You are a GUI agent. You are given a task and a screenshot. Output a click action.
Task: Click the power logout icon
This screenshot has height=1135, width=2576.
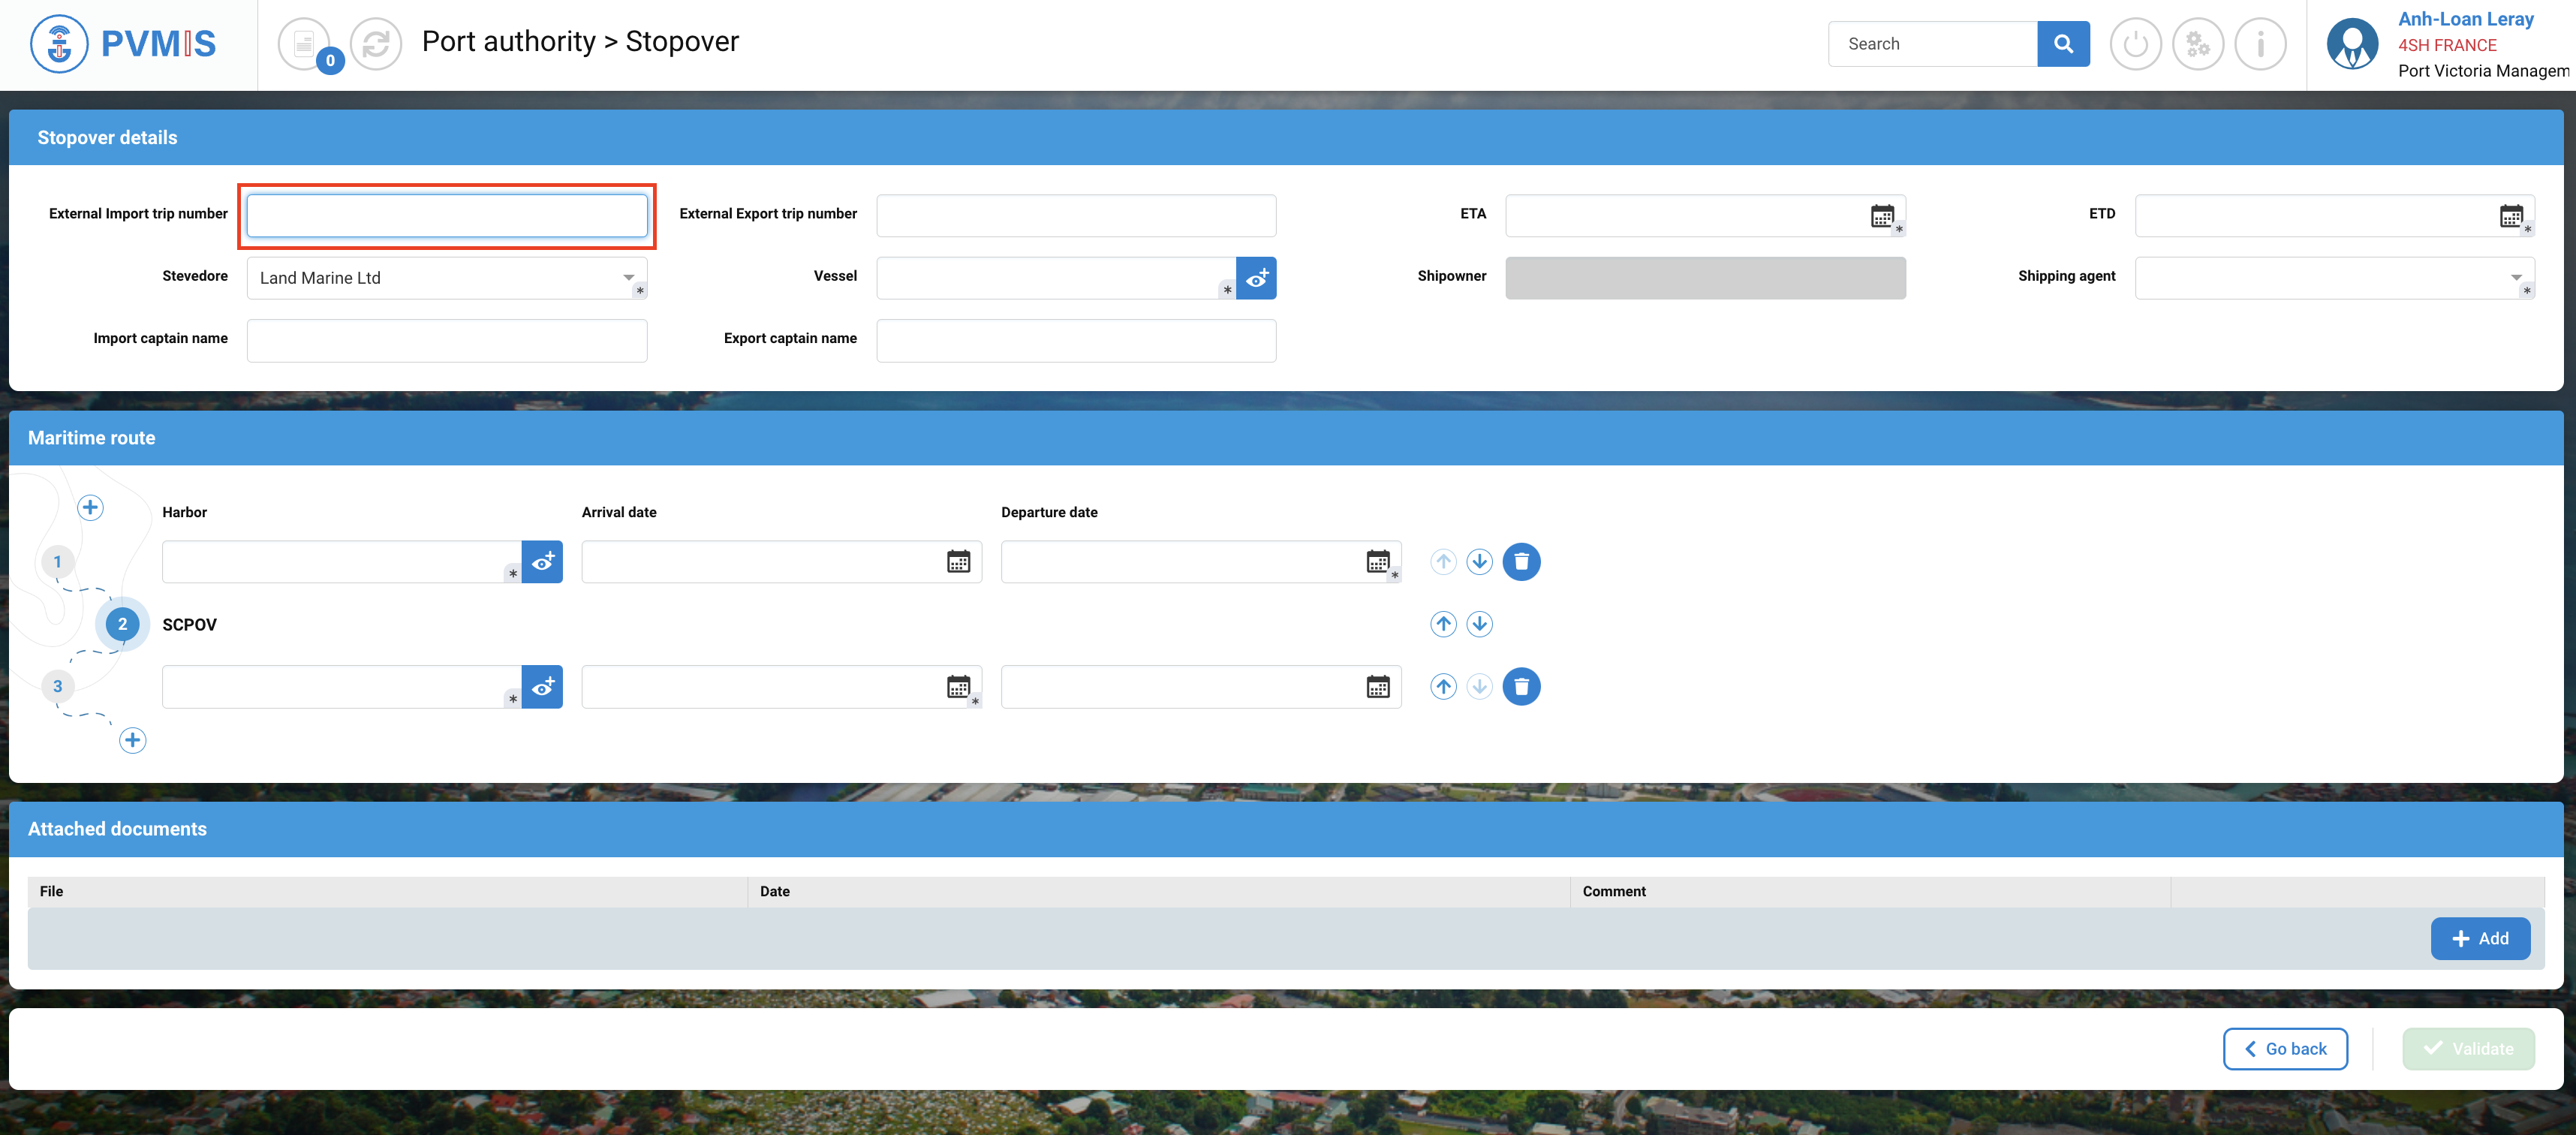coord(2135,44)
